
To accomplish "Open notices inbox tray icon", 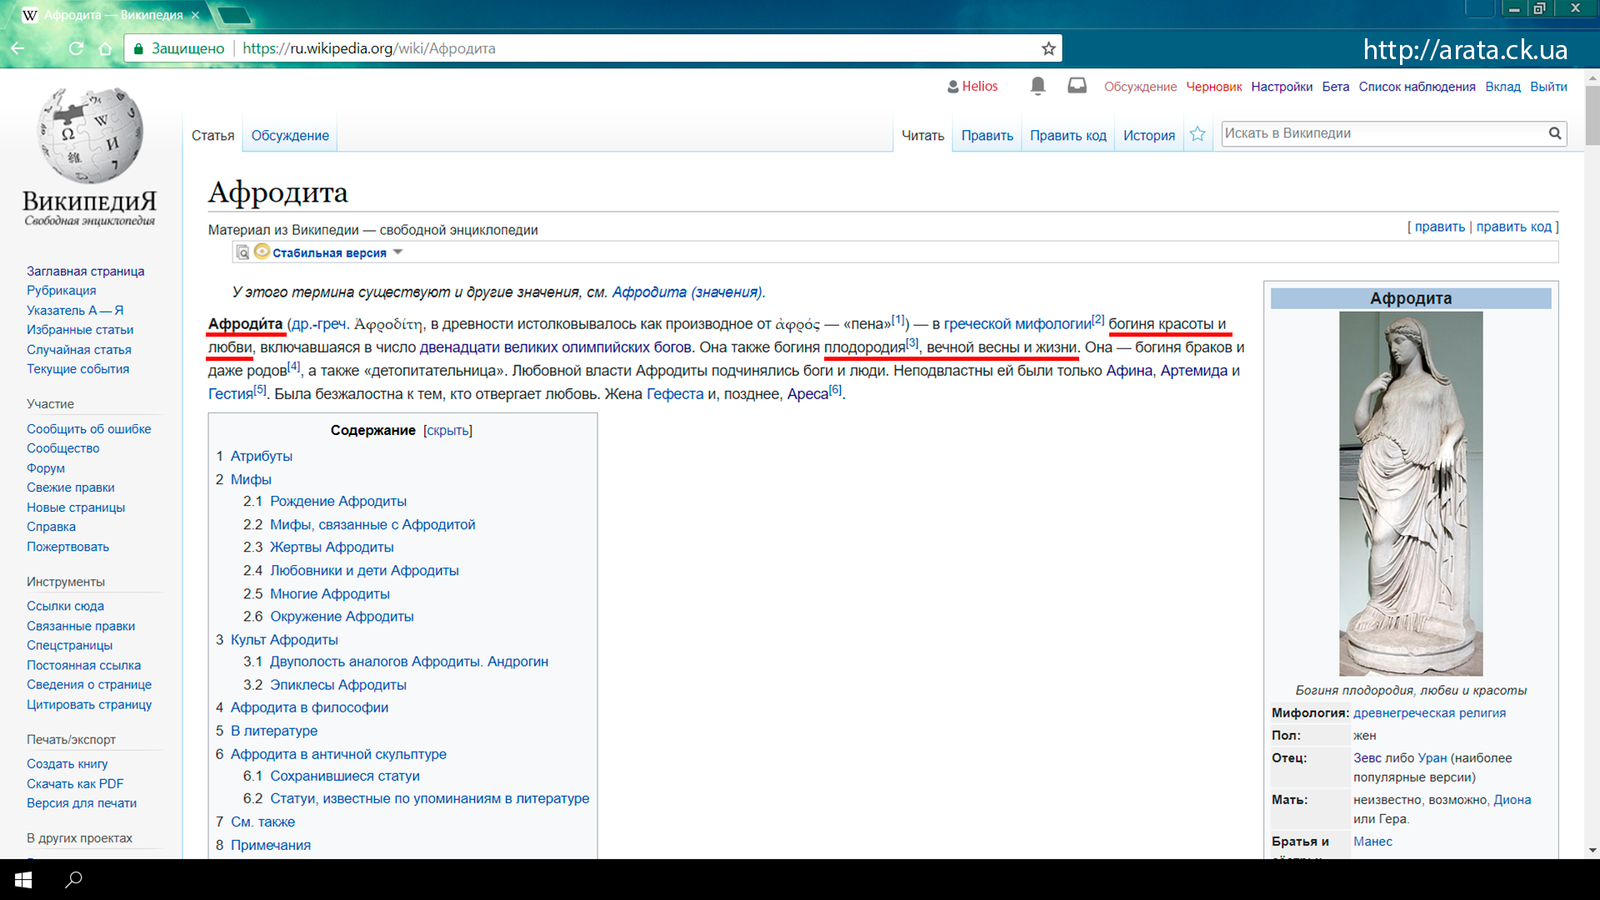I will tap(1077, 86).
